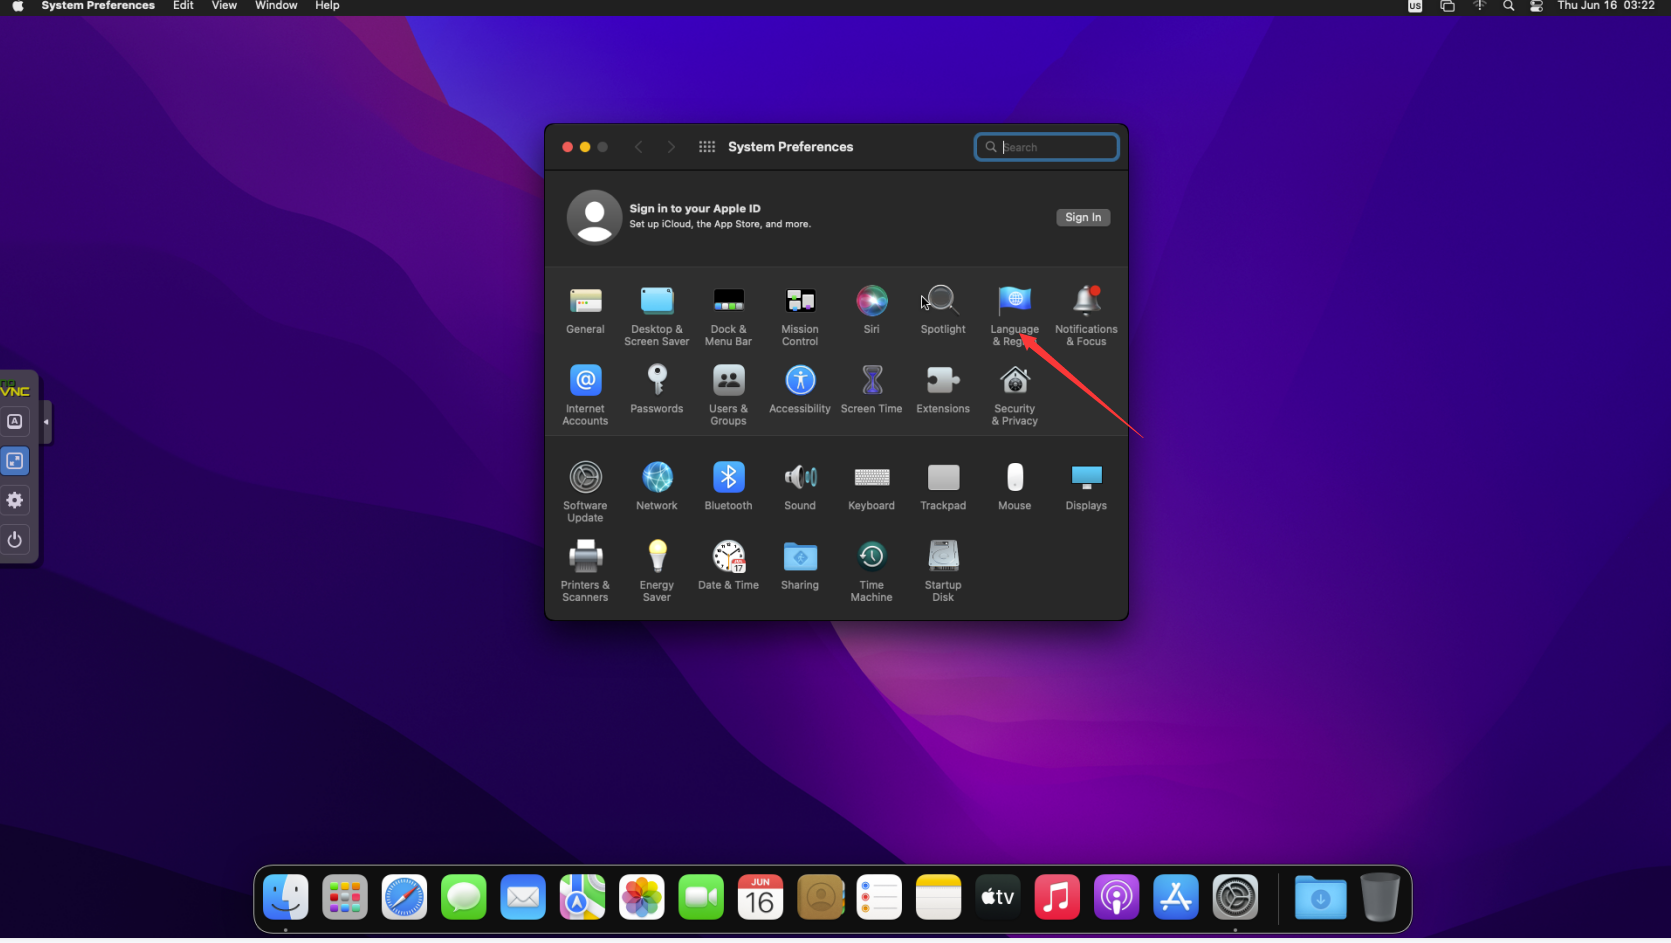This screenshot has height=943, width=1671.
Task: Focus the System Preferences search field
Action: click(x=1046, y=147)
